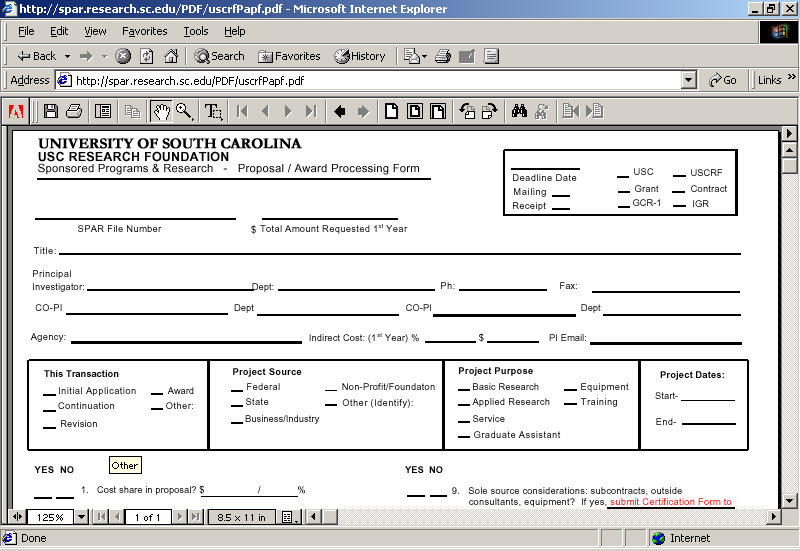
Task: Click the Back button
Action: coord(37,56)
